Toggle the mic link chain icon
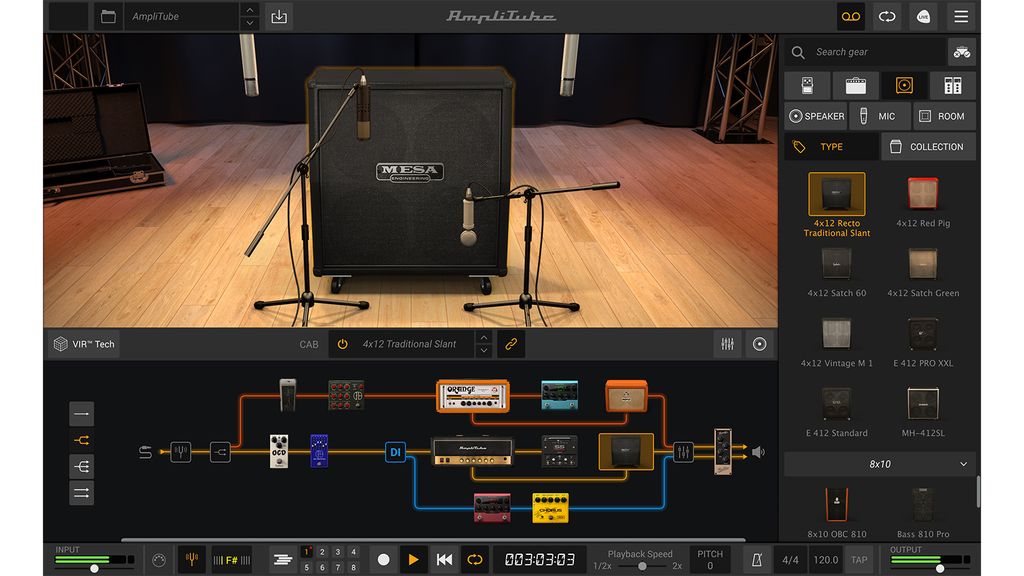Screen dimensions: 1024x576 pyautogui.click(x=511, y=343)
